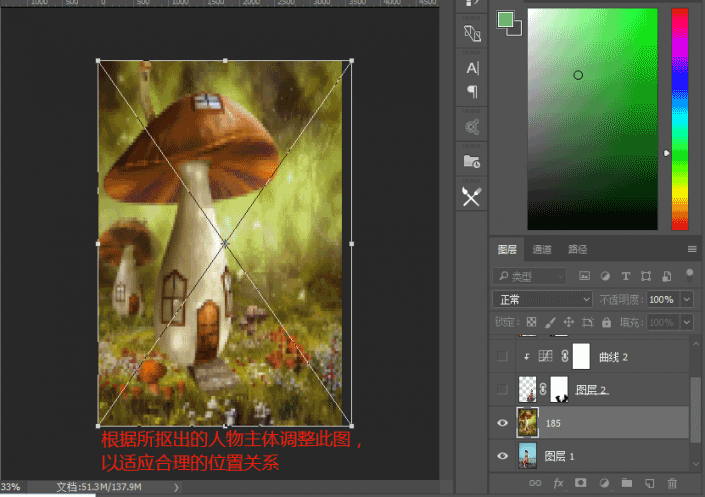Show the 图层 2 layer visibility box
This screenshot has width=705, height=497.
point(502,389)
